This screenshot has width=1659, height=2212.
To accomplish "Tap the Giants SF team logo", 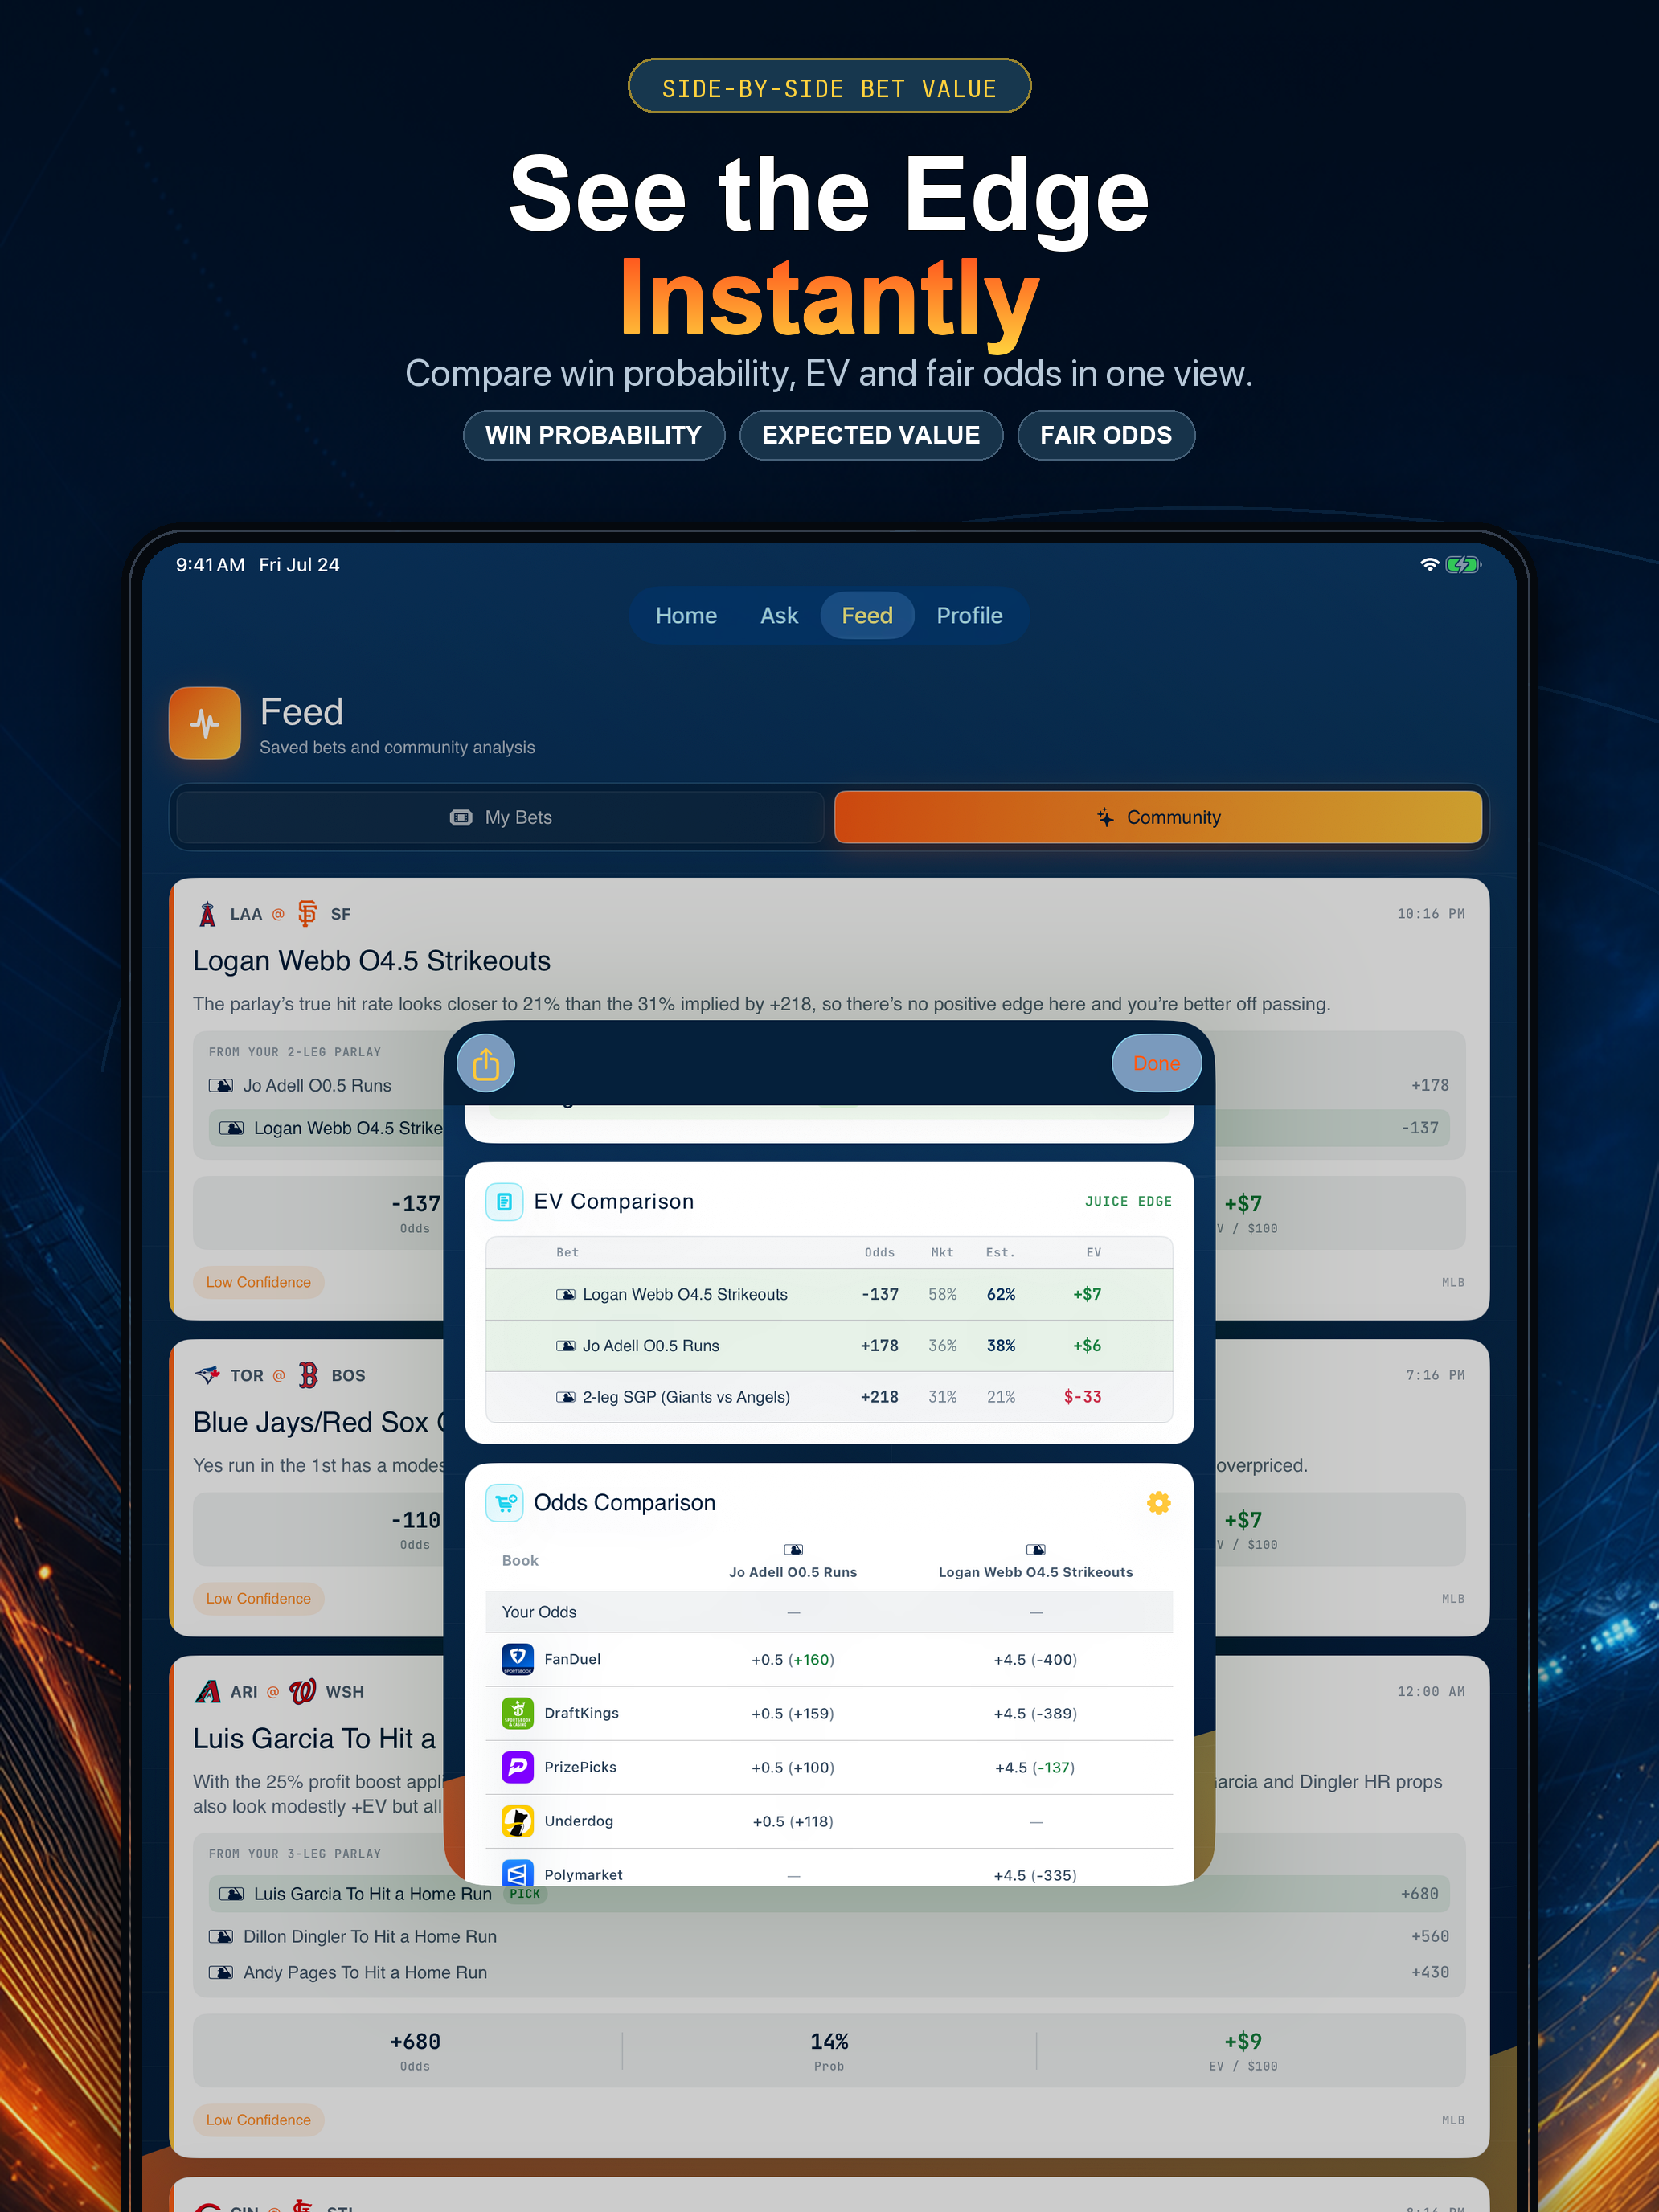I will (x=307, y=914).
